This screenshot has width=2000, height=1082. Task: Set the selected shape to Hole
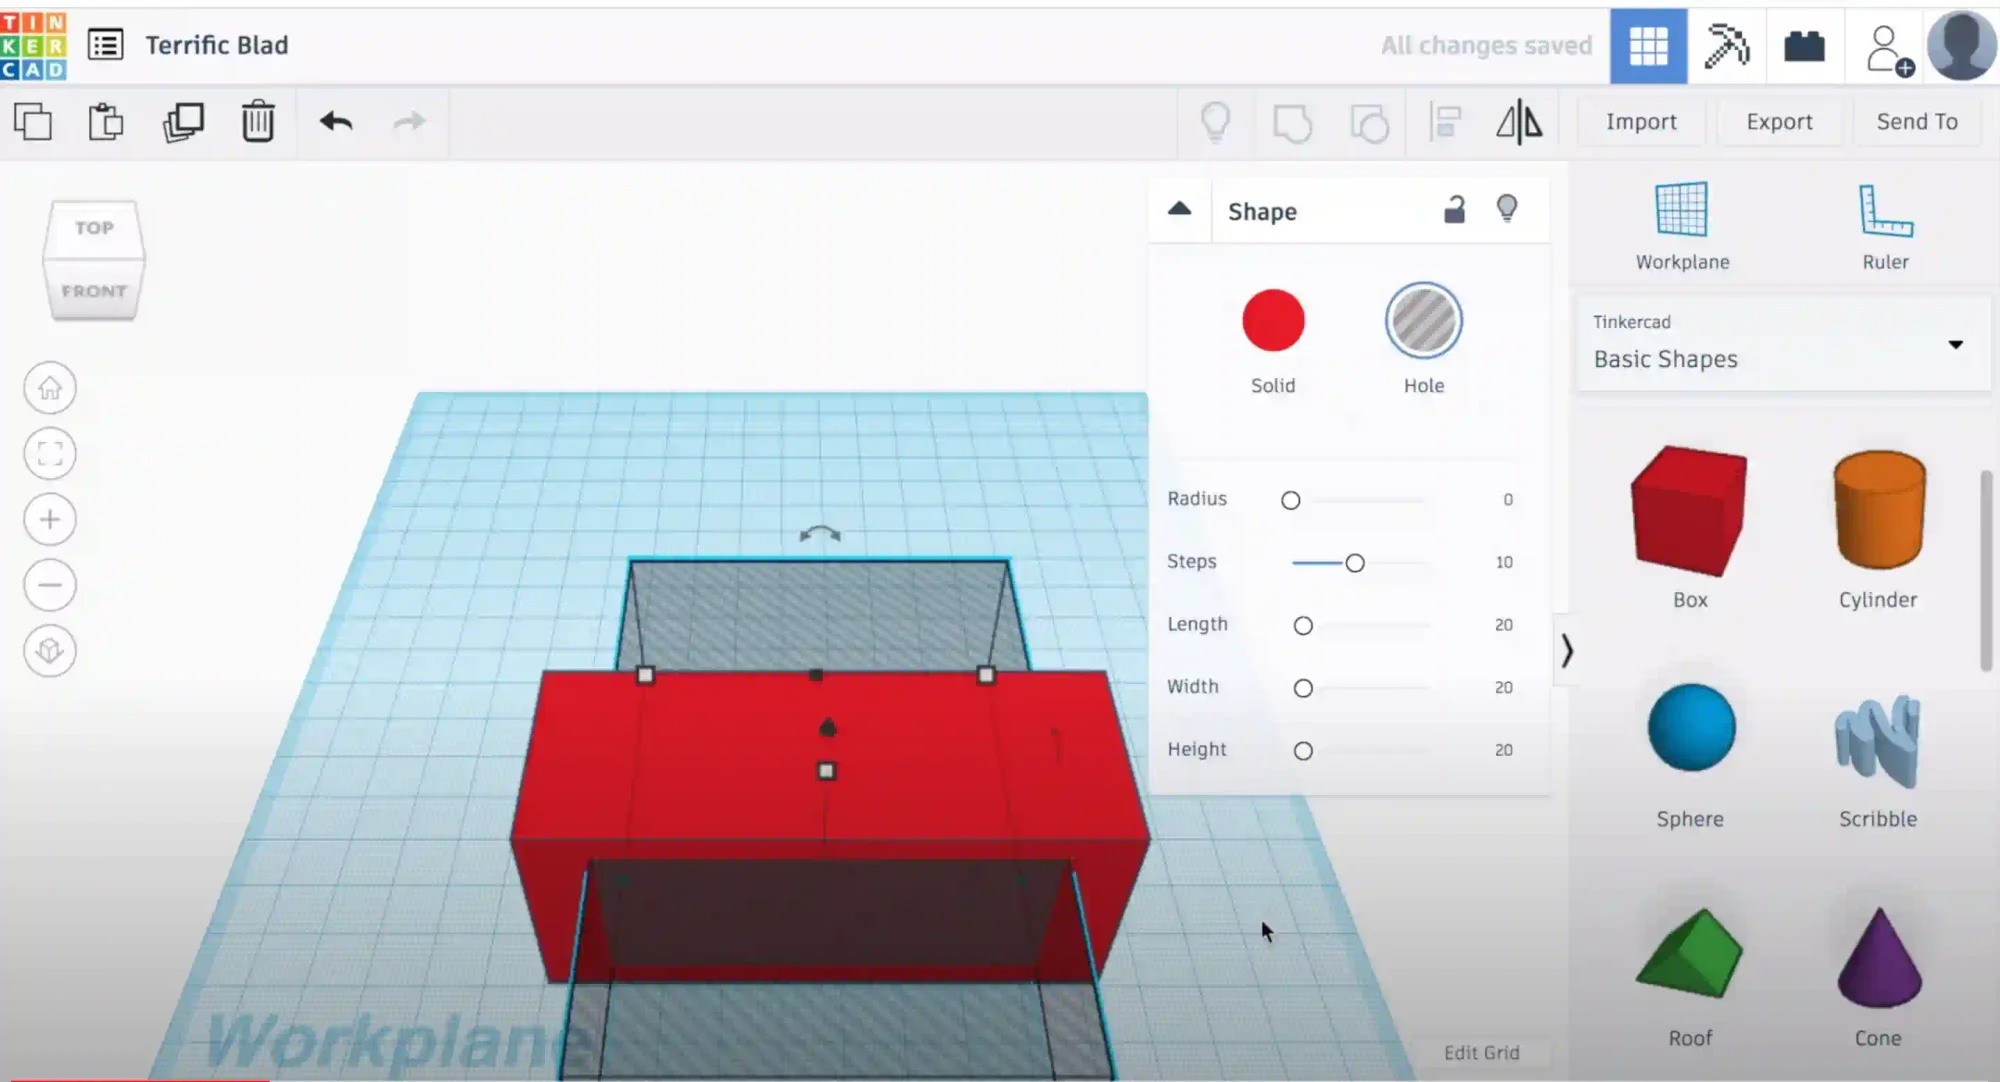(x=1422, y=321)
